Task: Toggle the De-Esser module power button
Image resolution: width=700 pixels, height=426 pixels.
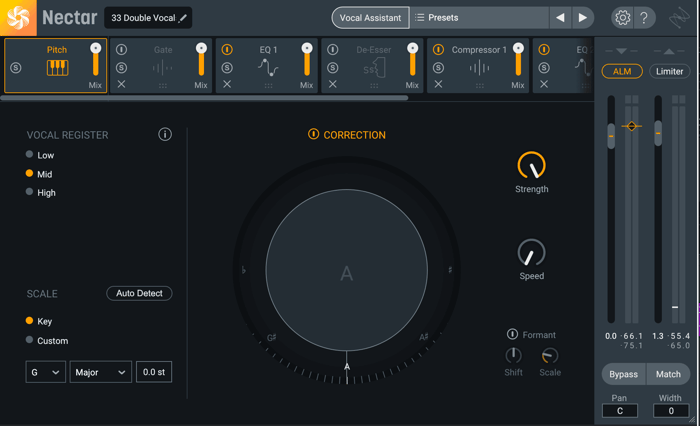Action: [x=333, y=50]
